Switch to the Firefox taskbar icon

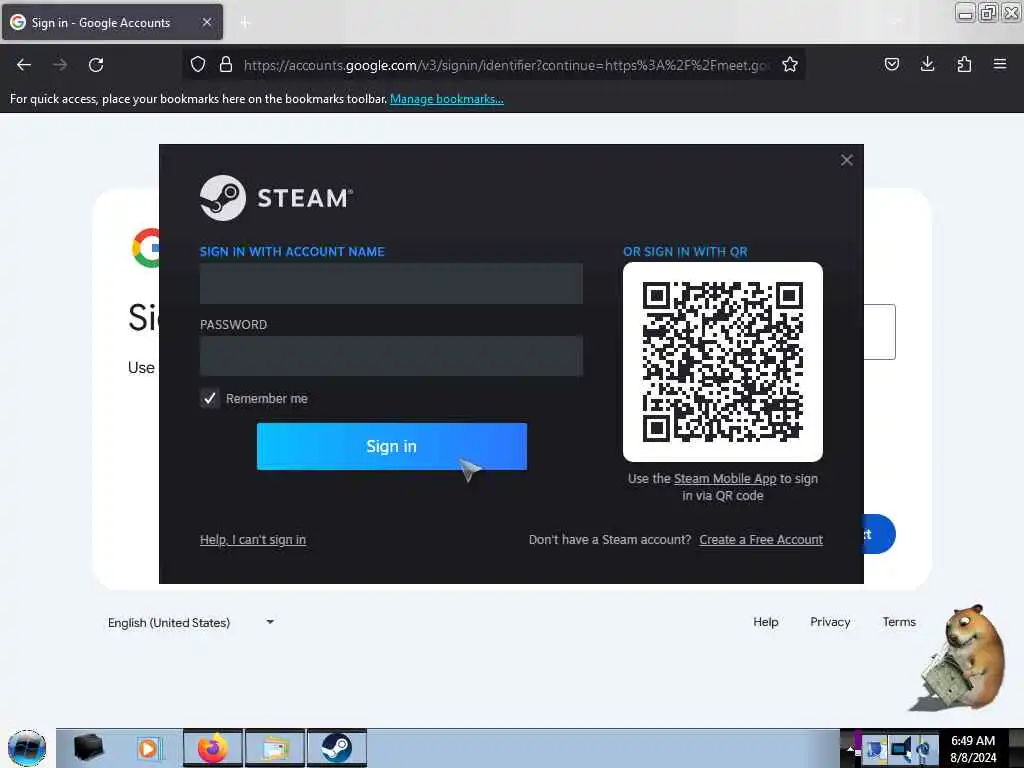pyautogui.click(x=213, y=748)
